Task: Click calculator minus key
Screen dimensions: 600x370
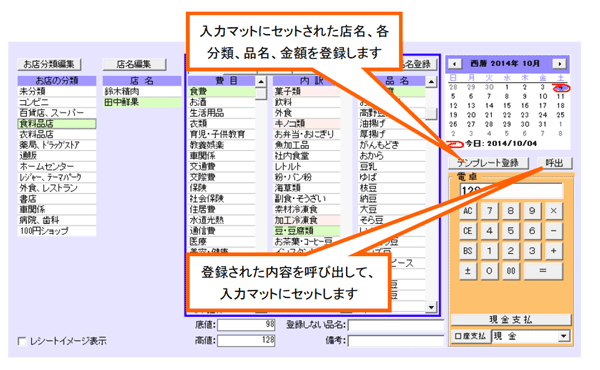Action: (x=554, y=231)
